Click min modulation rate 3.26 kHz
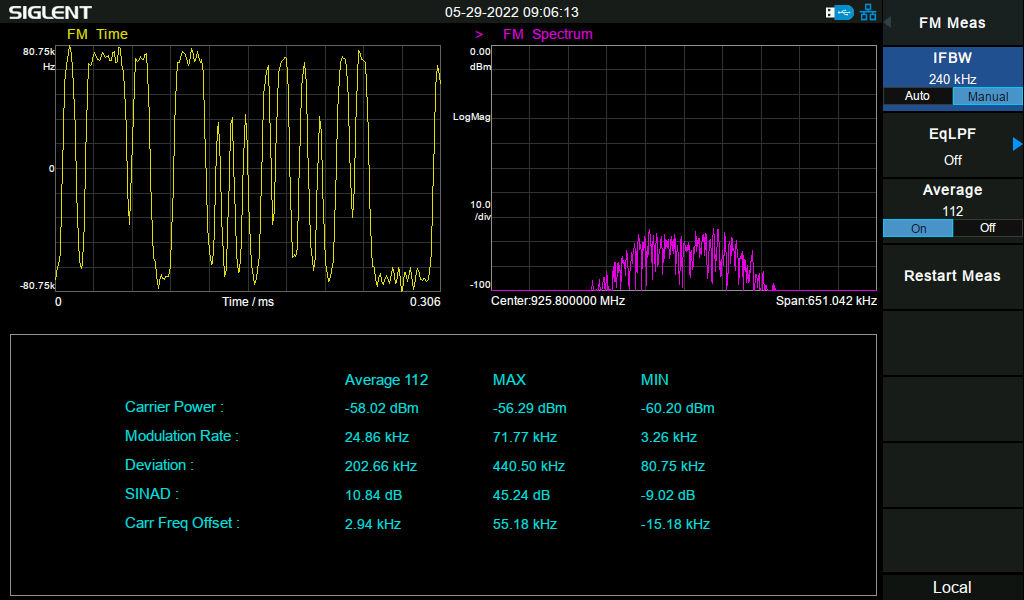Screen dimensions: 1024x600 [669, 437]
